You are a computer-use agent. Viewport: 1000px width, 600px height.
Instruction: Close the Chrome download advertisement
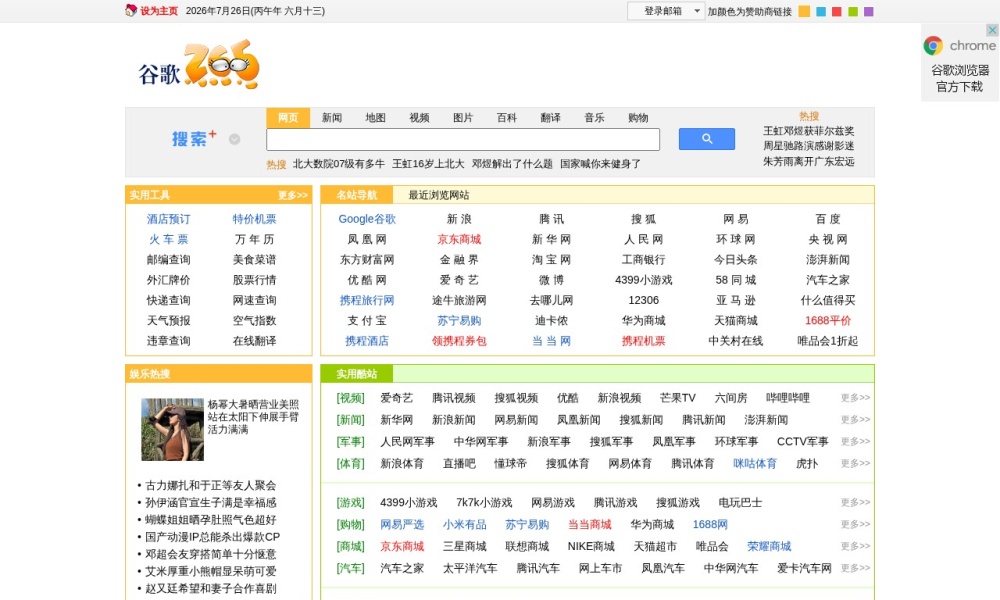[x=992, y=30]
